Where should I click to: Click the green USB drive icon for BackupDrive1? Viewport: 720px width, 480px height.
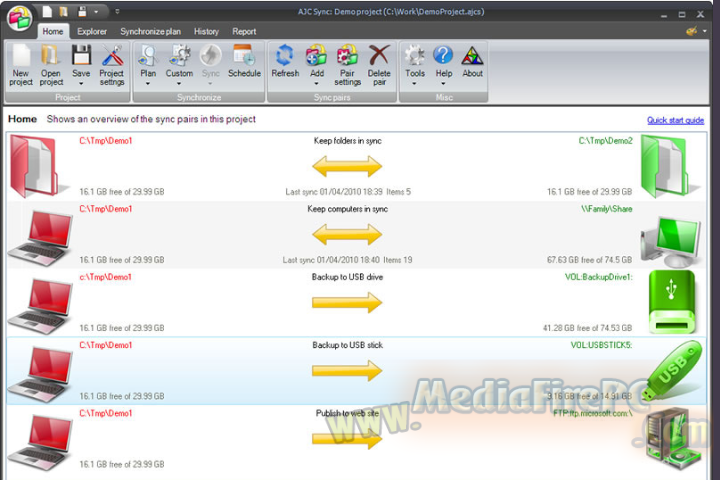672,302
